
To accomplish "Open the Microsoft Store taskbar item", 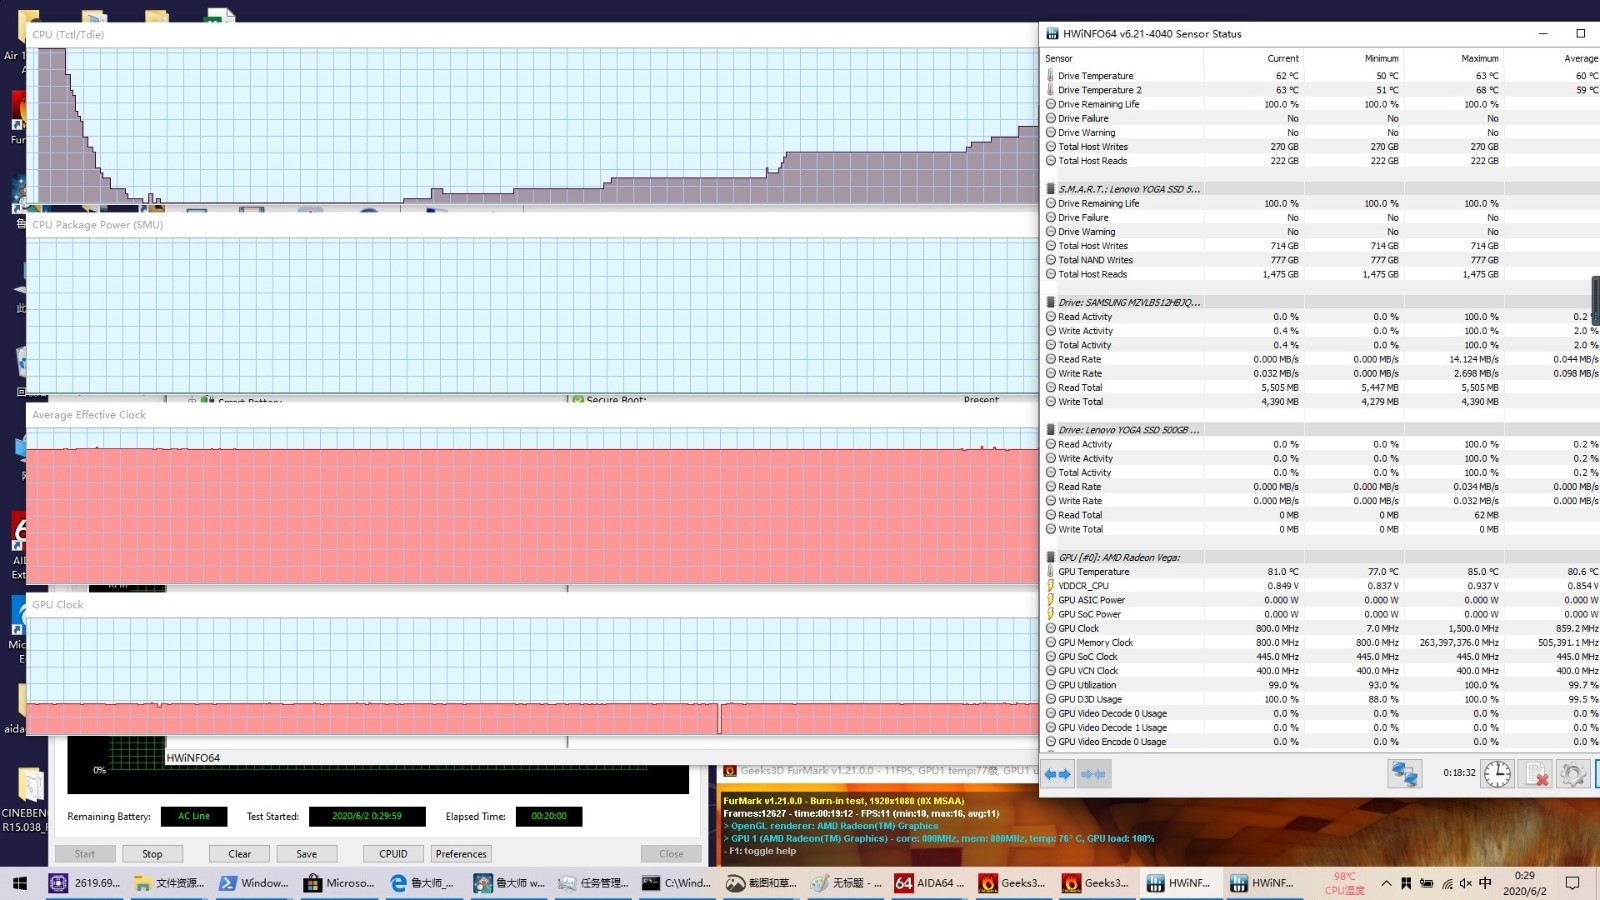I will coord(339,883).
